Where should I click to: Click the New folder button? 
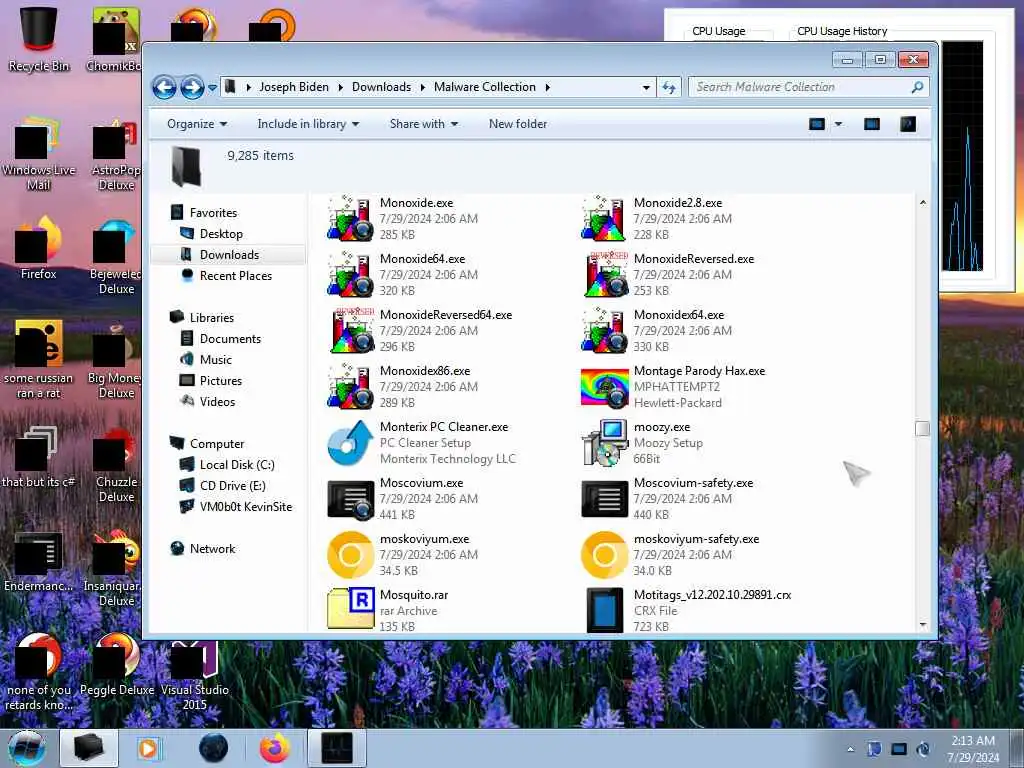(x=518, y=124)
